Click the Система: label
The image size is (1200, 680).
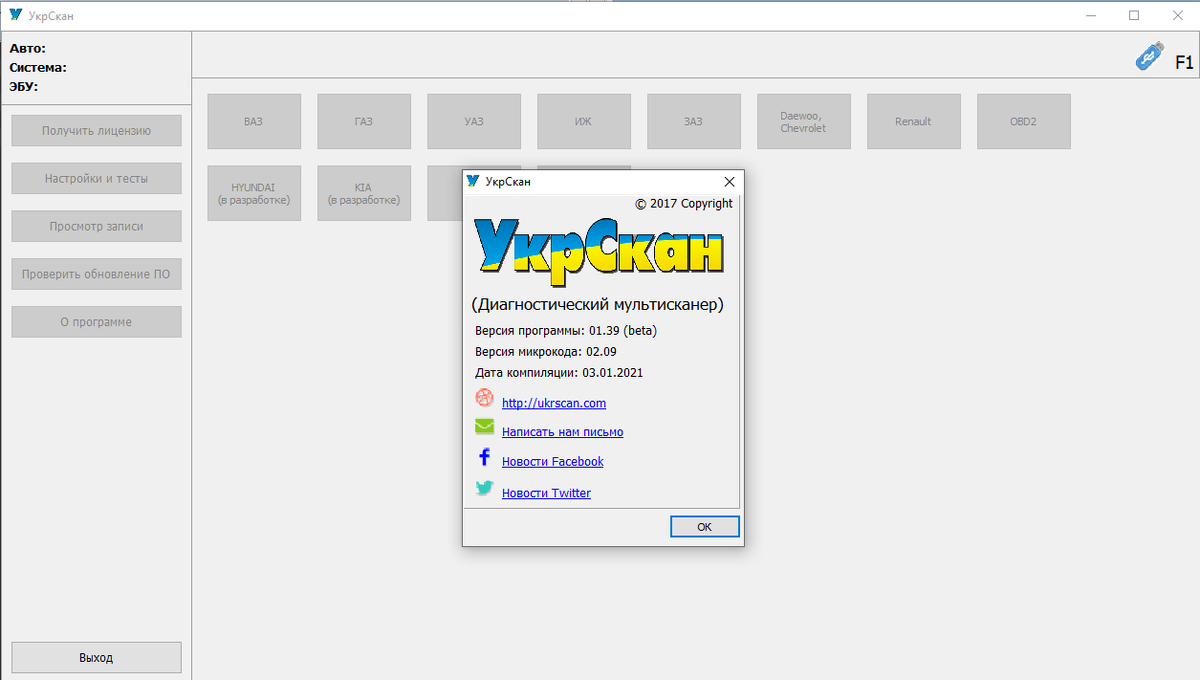pos(38,67)
